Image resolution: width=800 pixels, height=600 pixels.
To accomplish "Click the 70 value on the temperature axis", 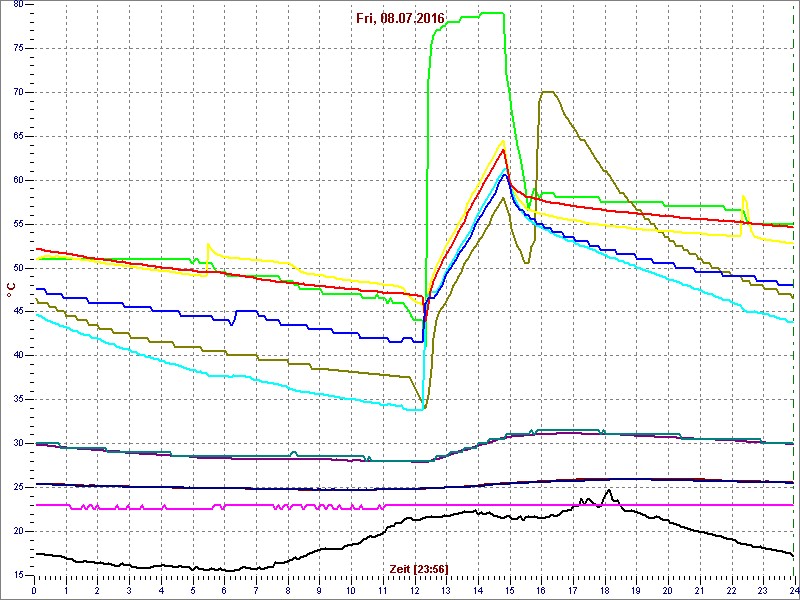I will click(18, 92).
